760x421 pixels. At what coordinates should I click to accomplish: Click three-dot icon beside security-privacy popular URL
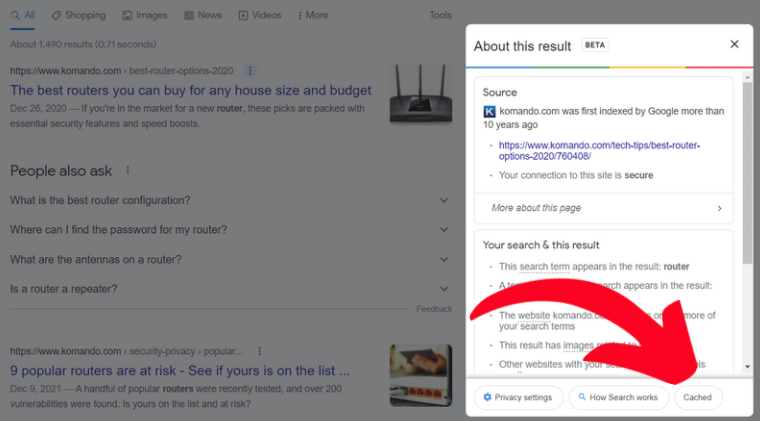[259, 351]
